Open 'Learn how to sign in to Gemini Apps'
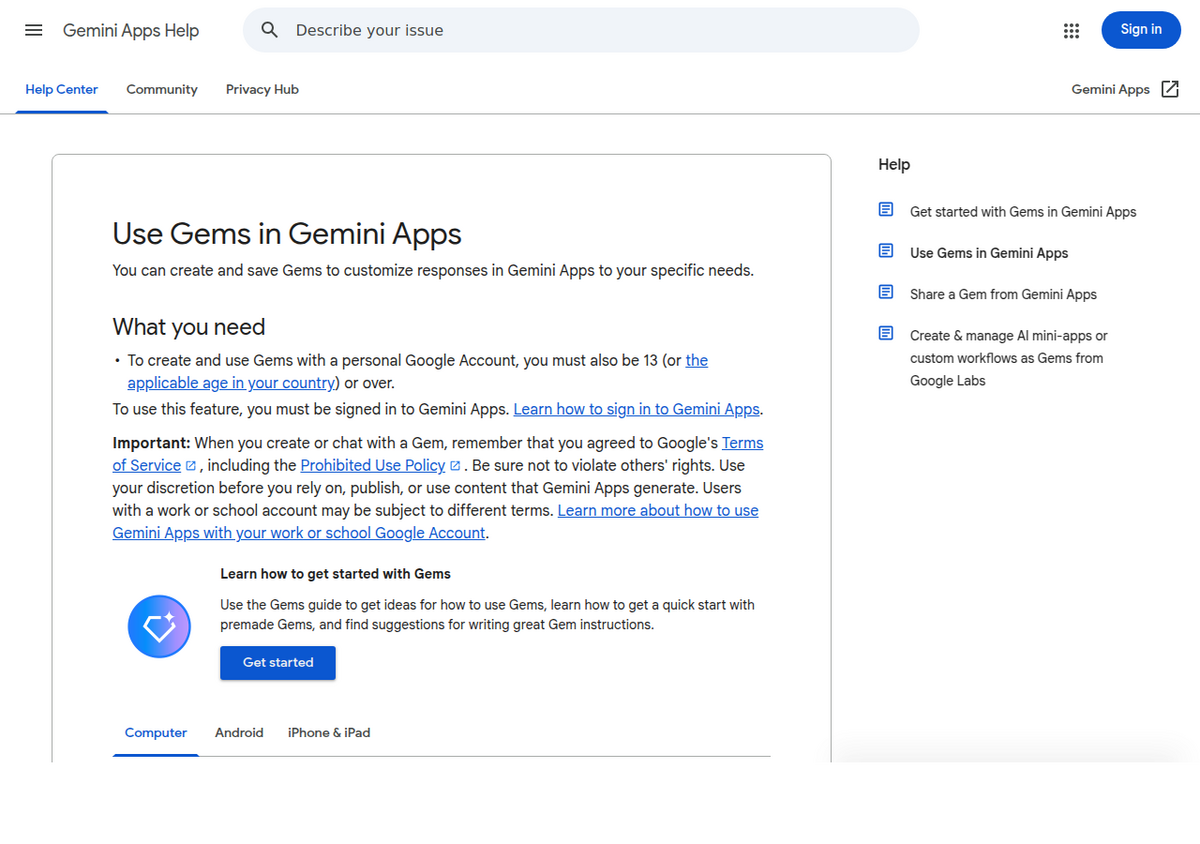 click(637, 409)
